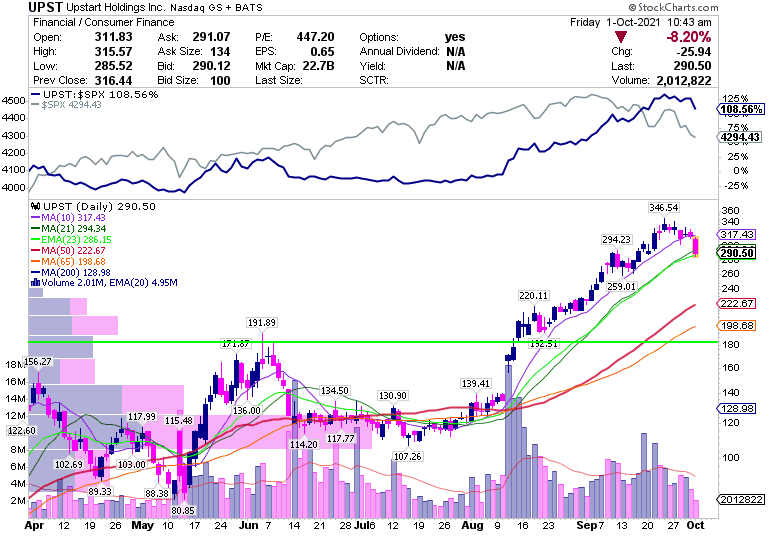This screenshot has height=537, width=773.
Task: Click the 134.50 price label
Action: pos(335,391)
